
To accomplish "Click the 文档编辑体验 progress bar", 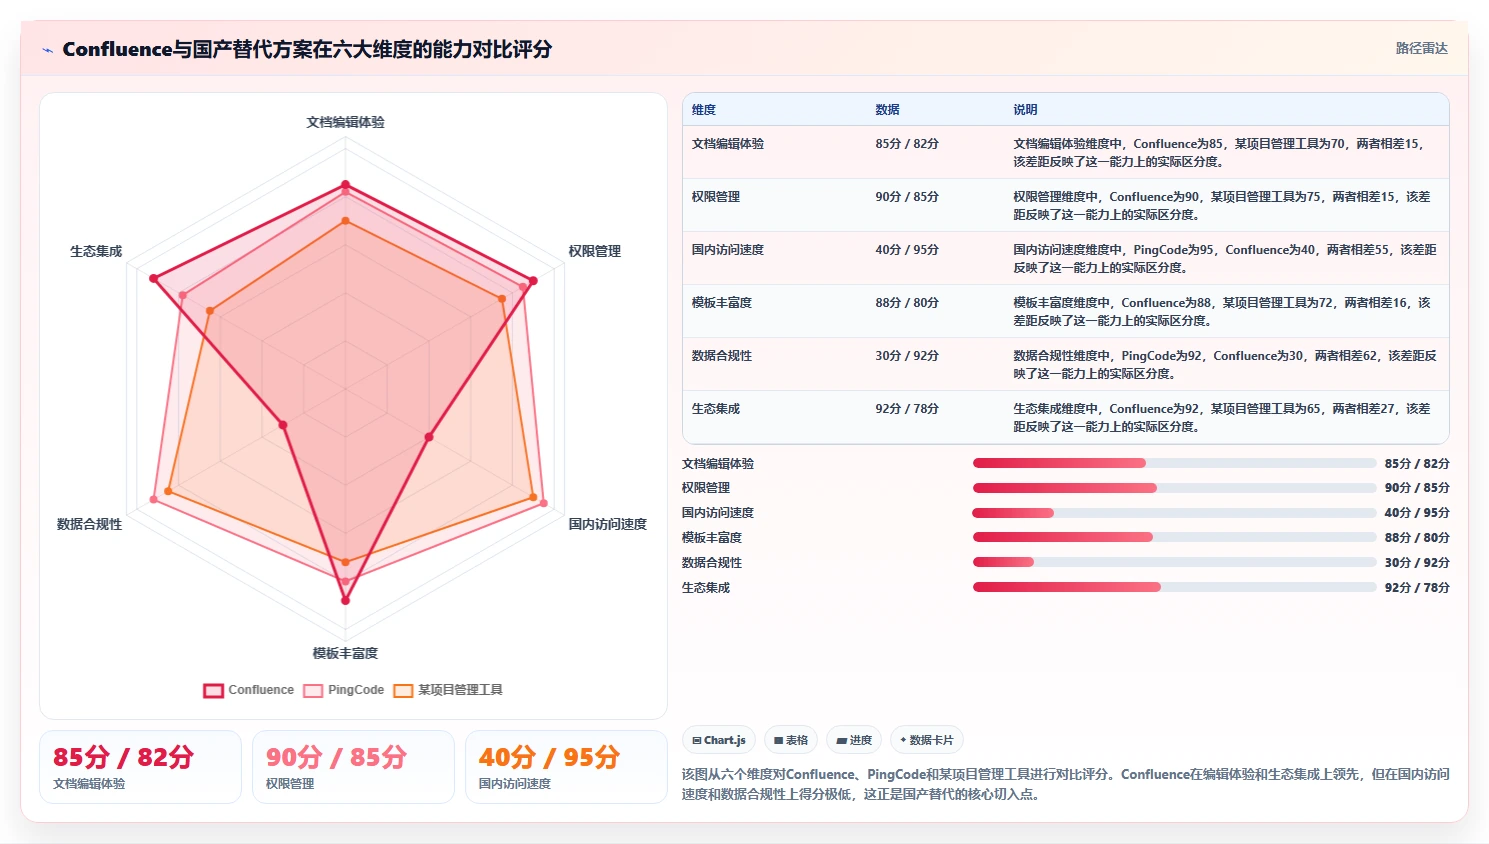I will 1175,463.
